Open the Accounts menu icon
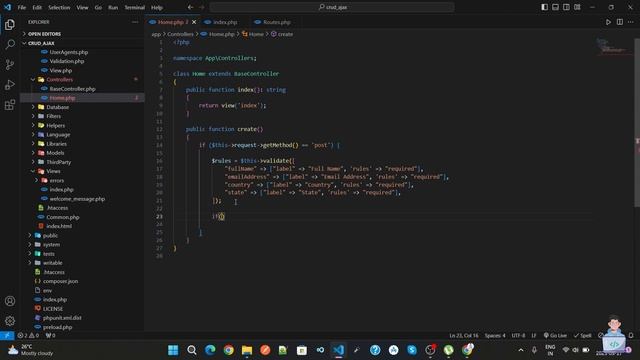This screenshot has width=640, height=360. tap(10, 301)
